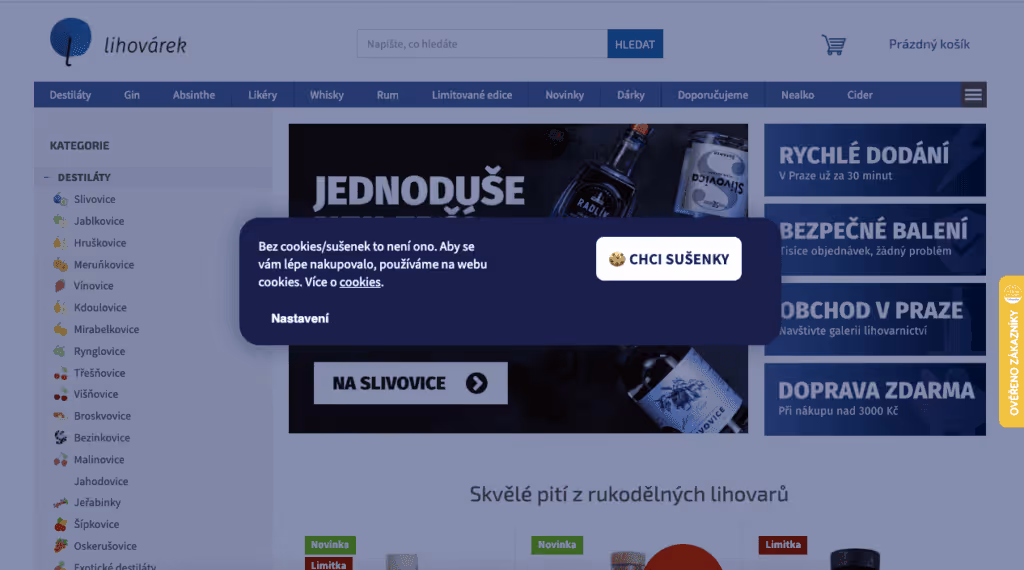The image size is (1024, 570).
Task: Open the Absinthe menu item
Action: click(194, 95)
